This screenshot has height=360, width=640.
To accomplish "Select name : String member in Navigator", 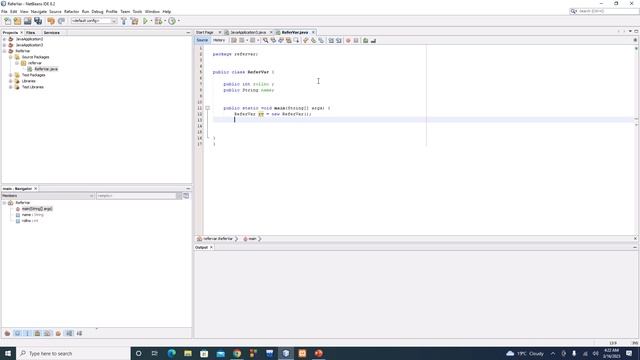I will [x=32, y=215].
